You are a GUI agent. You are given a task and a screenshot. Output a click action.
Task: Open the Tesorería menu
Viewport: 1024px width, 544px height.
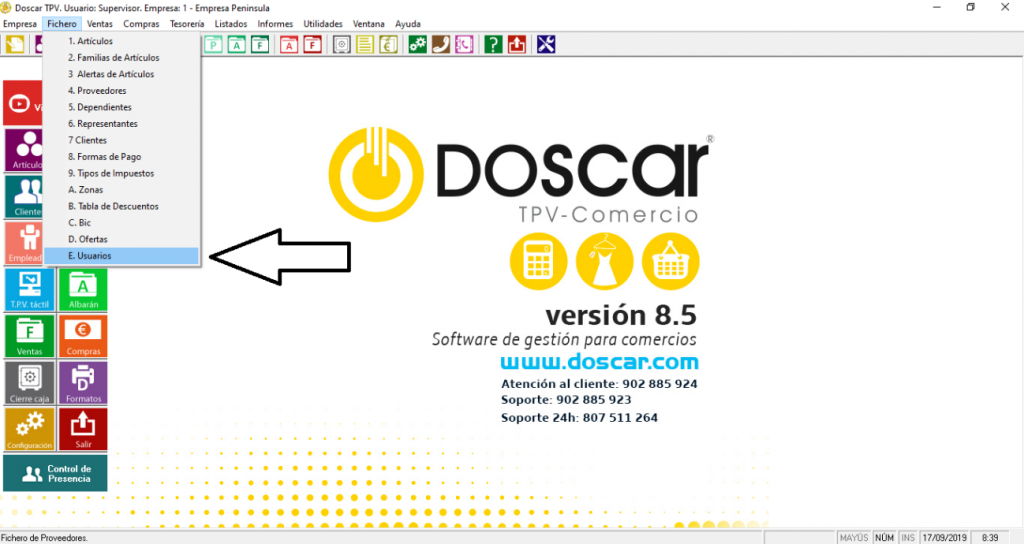(187, 24)
